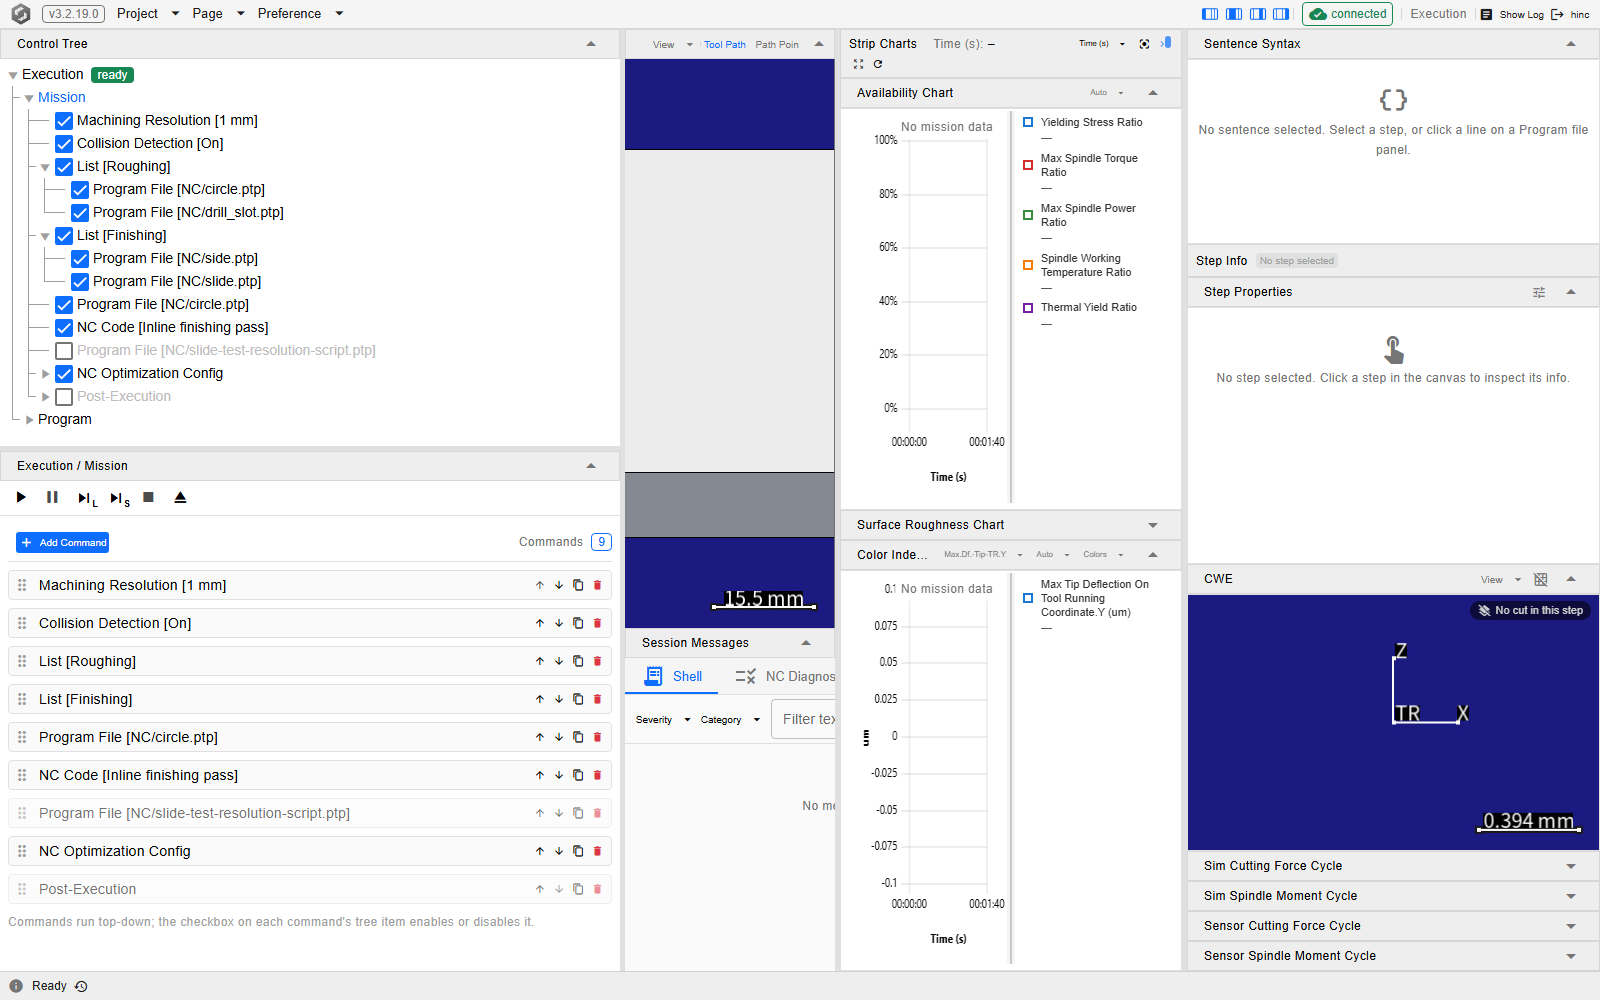Open the status history icon beside Ready
1600x1000 pixels.
[81, 986]
